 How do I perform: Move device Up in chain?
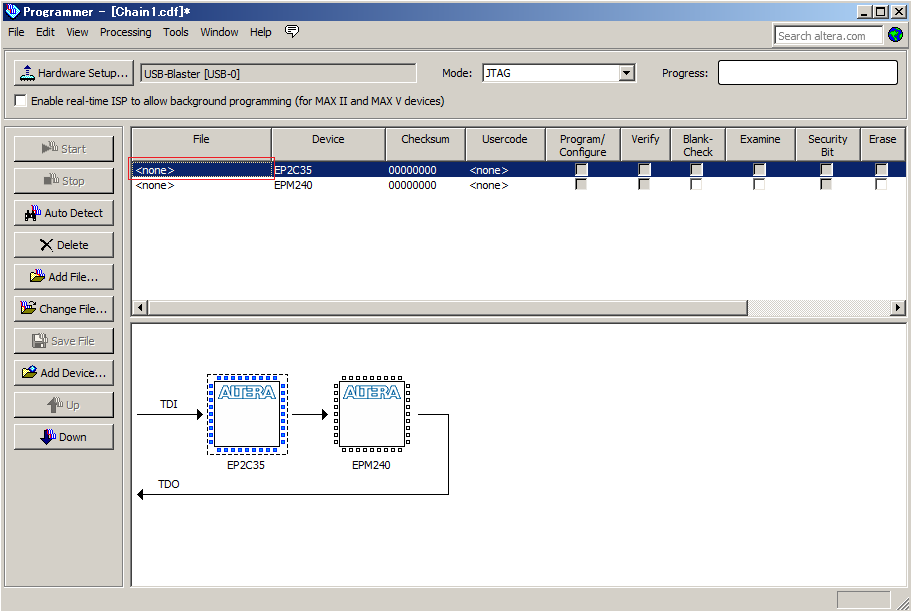point(64,404)
